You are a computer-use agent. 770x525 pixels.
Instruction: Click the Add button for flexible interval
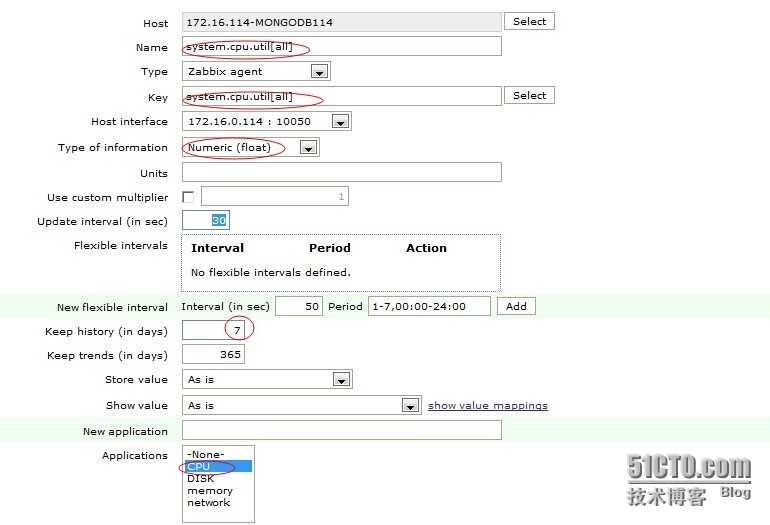[516, 306]
